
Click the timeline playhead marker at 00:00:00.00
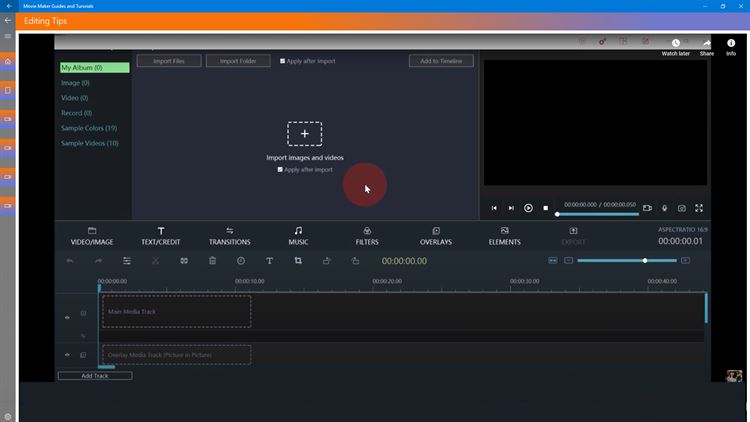pyautogui.click(x=99, y=288)
